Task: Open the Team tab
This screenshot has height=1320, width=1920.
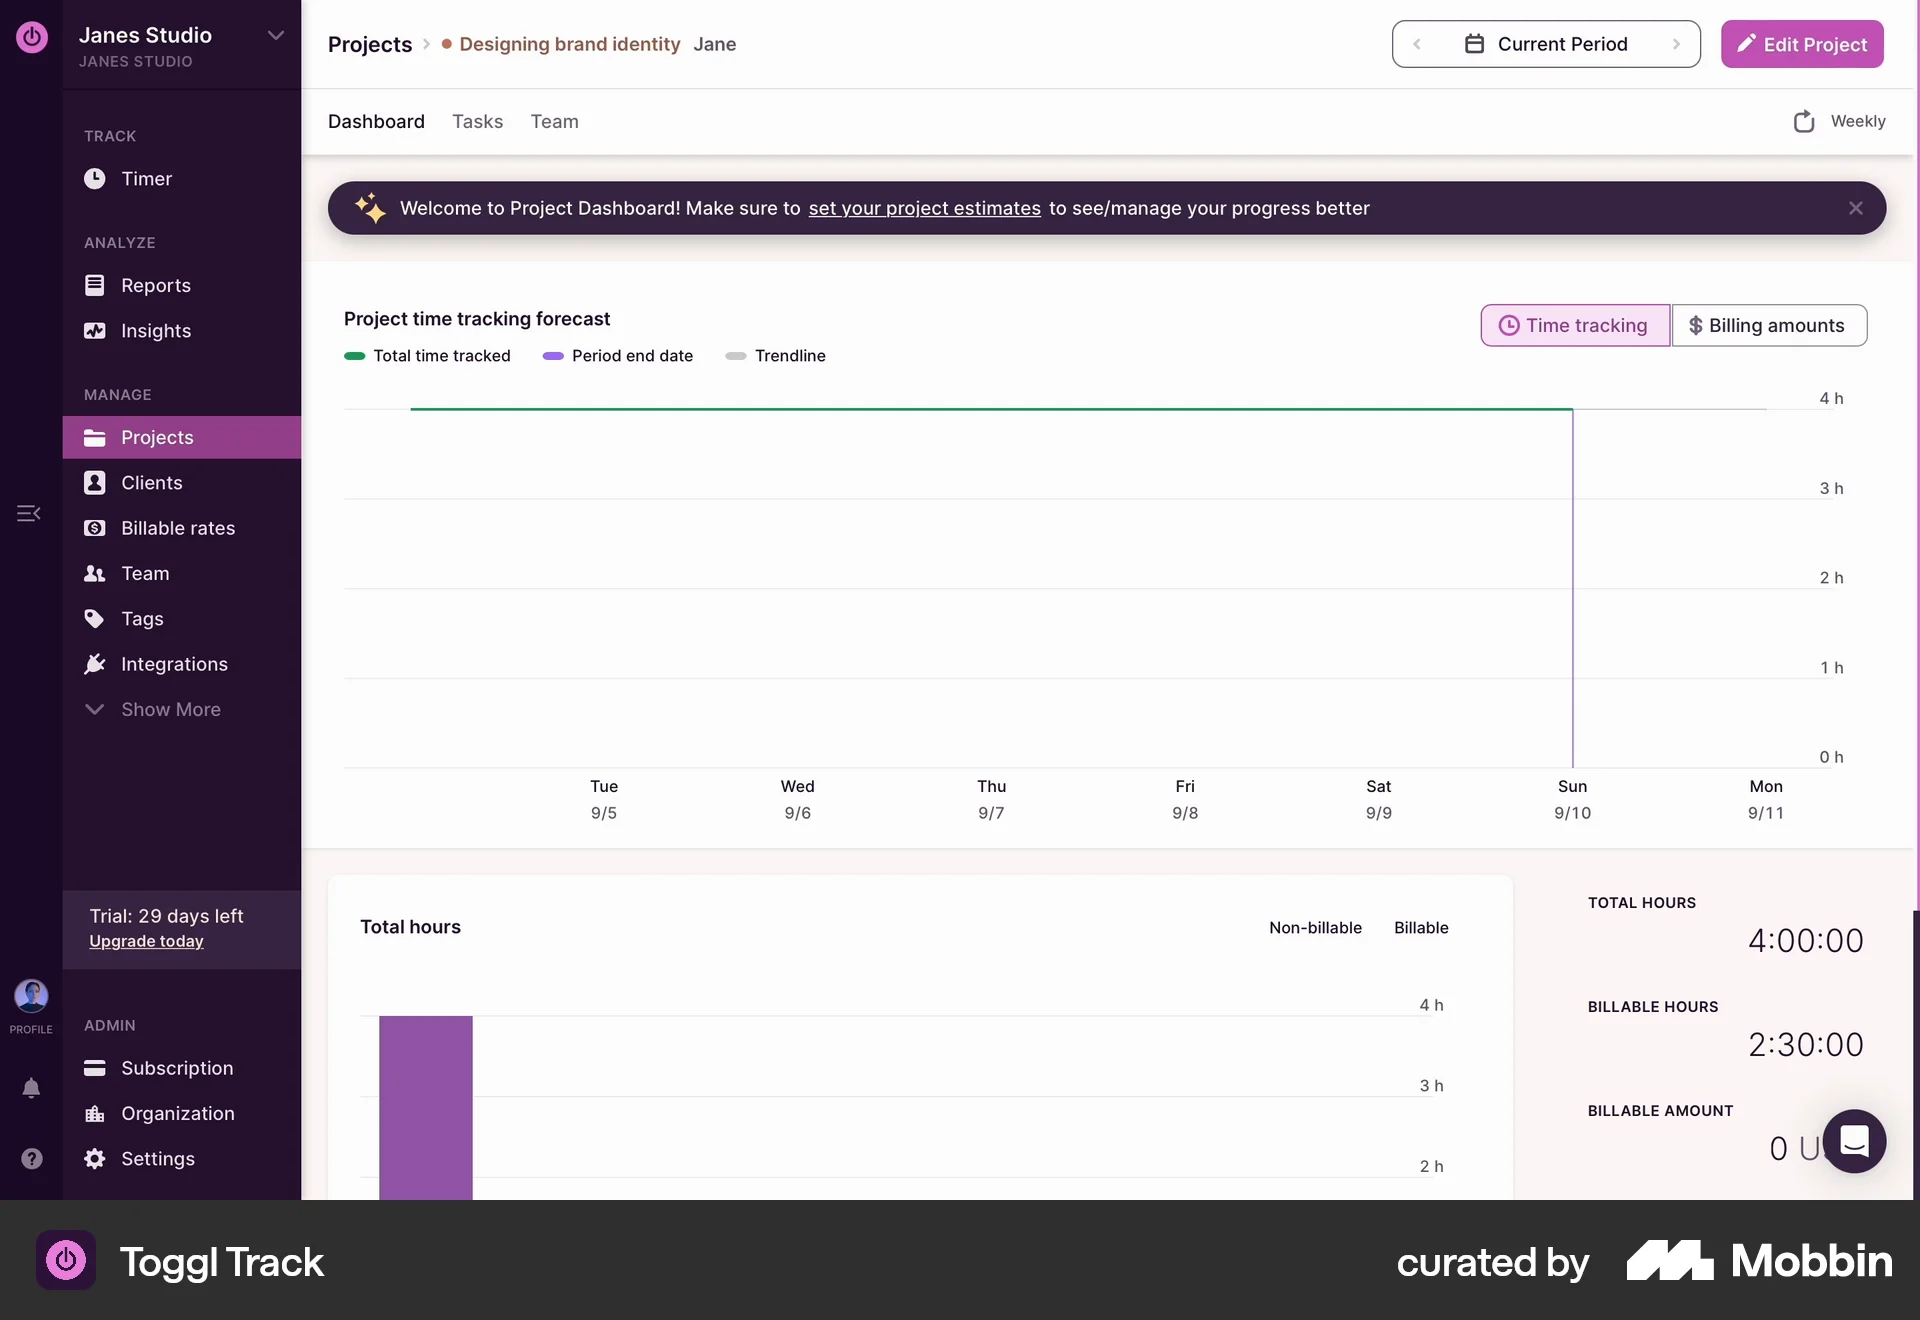Action: [x=554, y=121]
